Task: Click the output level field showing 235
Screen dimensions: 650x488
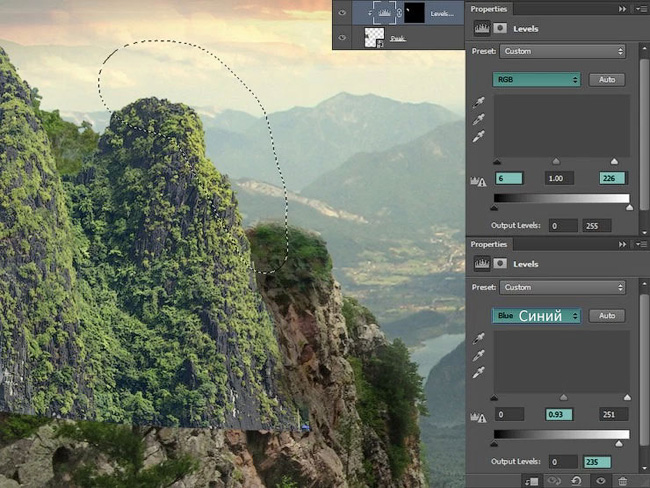Action: [x=597, y=462]
